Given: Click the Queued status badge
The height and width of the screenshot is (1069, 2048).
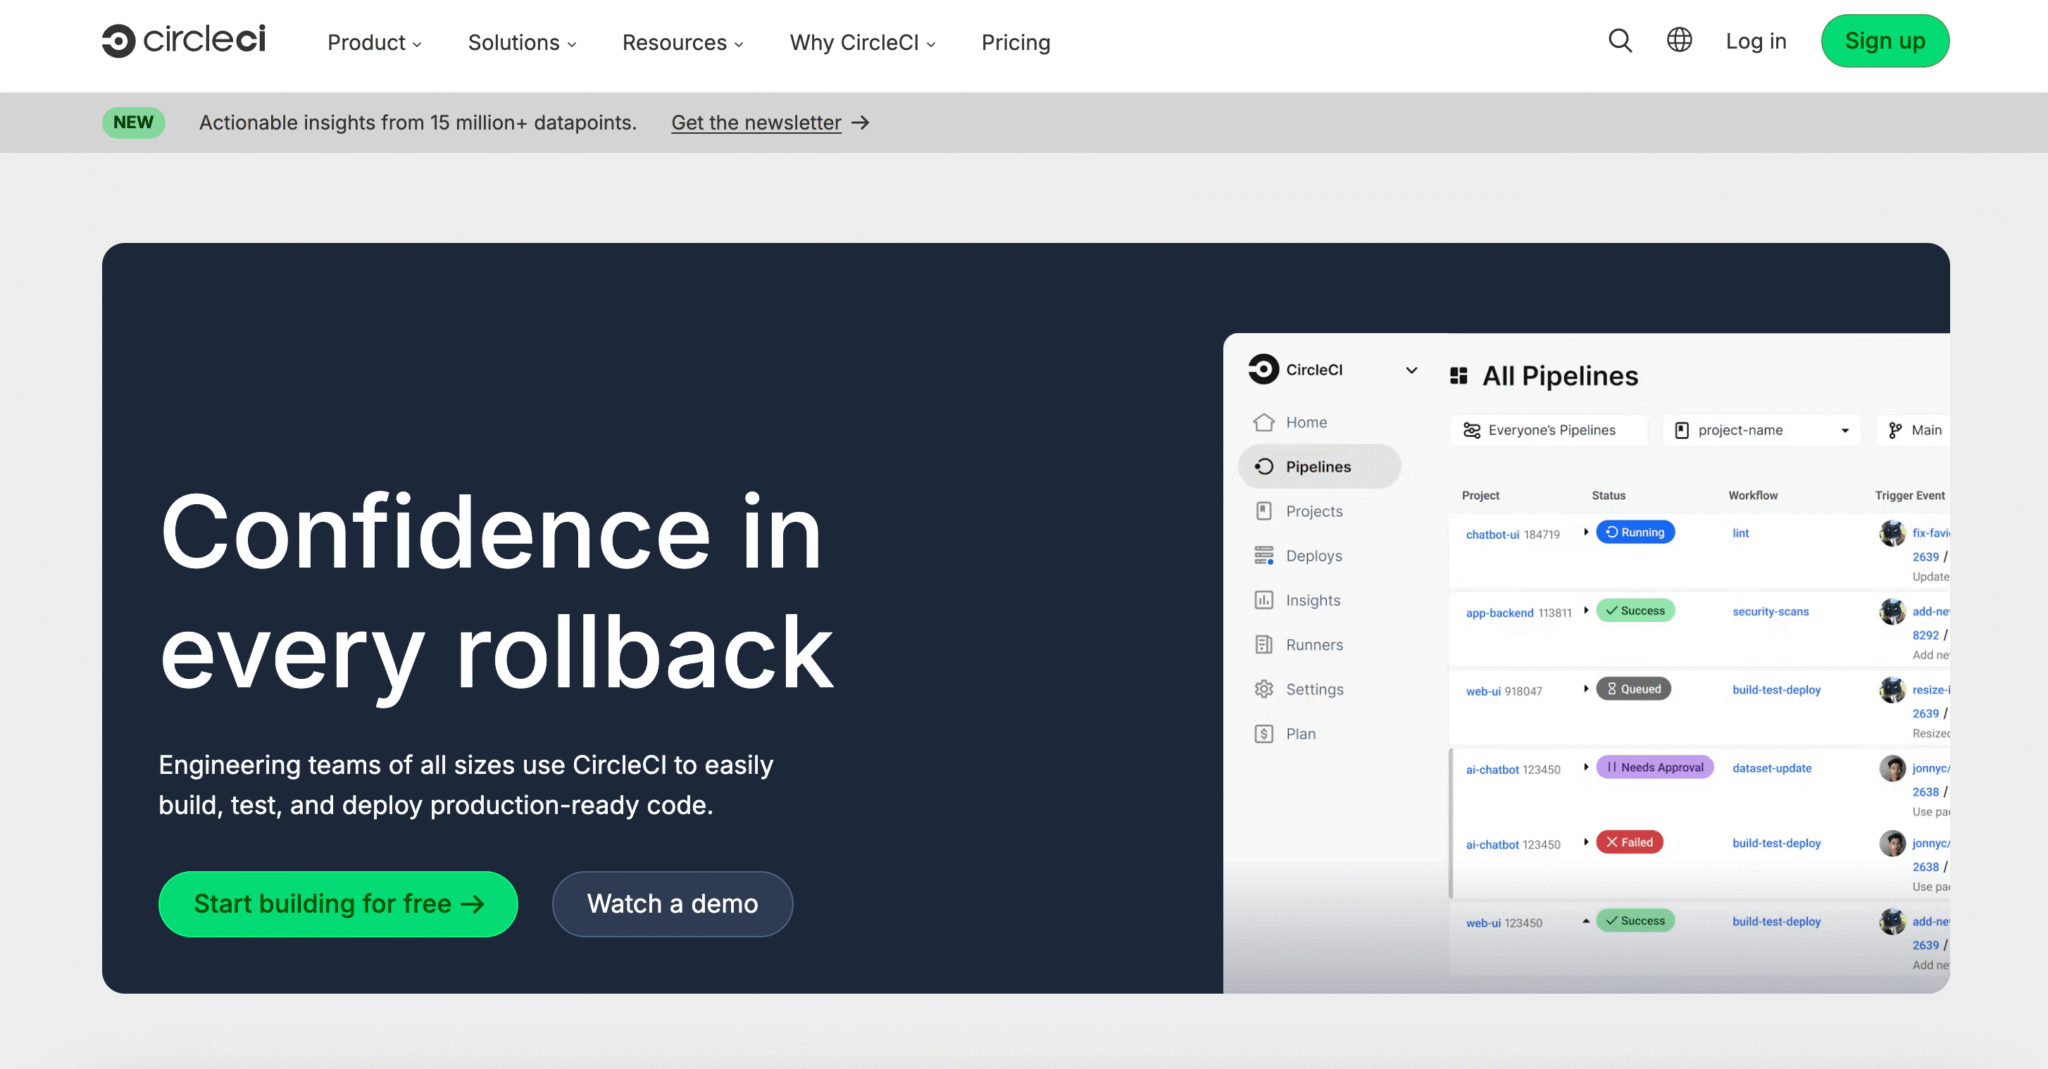Looking at the screenshot, I should 1633,689.
